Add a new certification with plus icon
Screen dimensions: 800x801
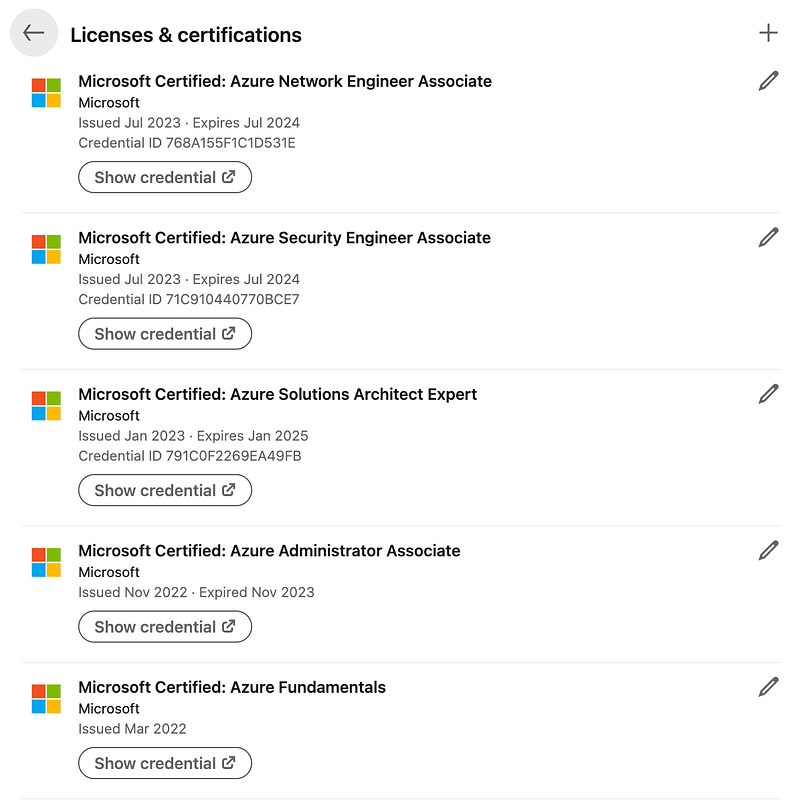click(768, 33)
